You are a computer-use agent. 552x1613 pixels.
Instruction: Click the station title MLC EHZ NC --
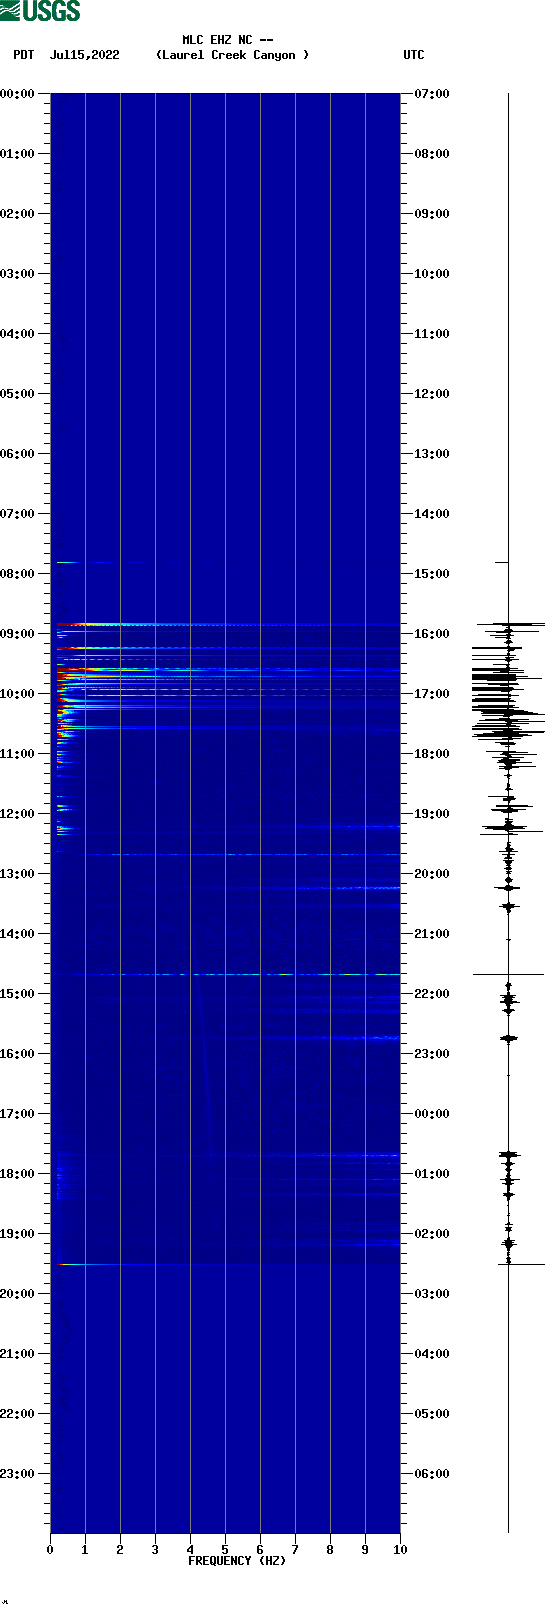228,40
